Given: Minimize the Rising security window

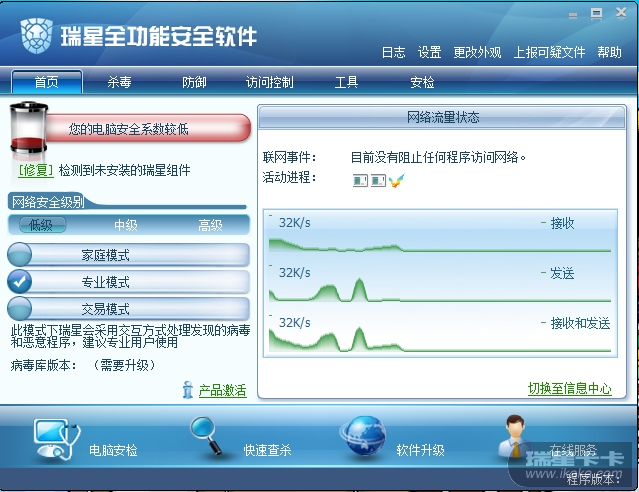Looking at the screenshot, I should click(573, 15).
